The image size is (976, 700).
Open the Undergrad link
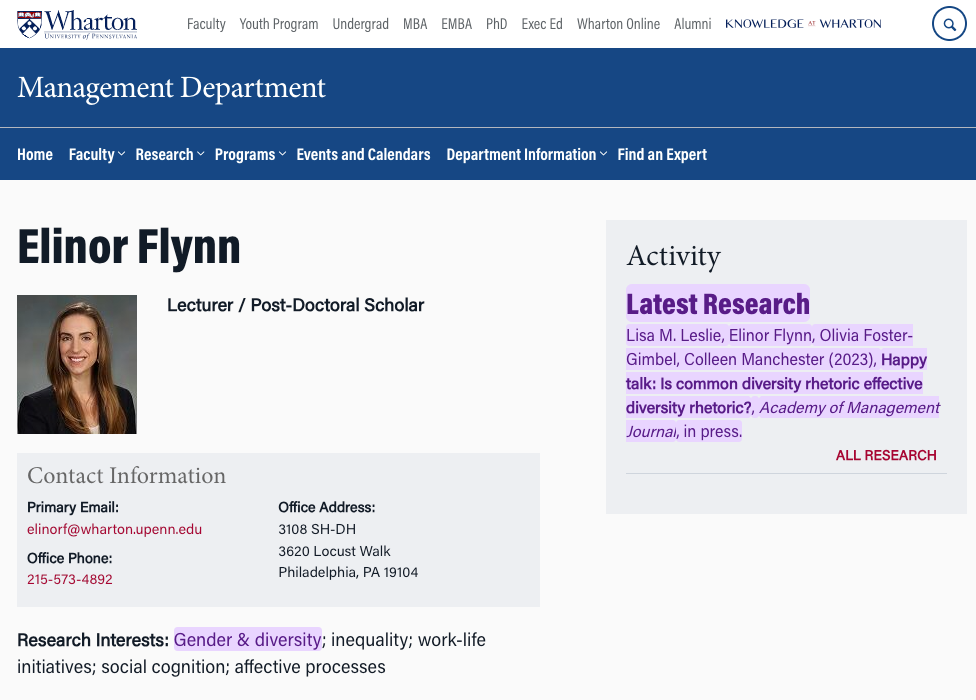tap(360, 24)
